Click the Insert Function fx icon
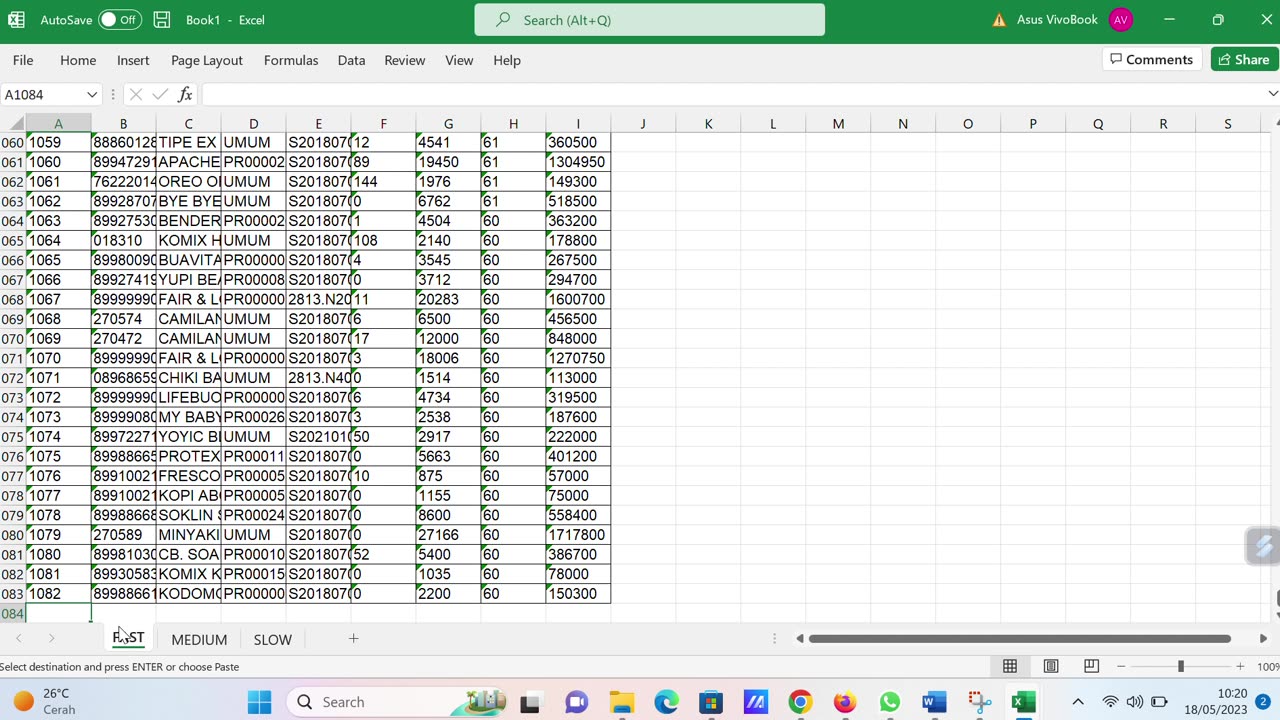Image resolution: width=1280 pixels, height=720 pixels. pos(185,95)
